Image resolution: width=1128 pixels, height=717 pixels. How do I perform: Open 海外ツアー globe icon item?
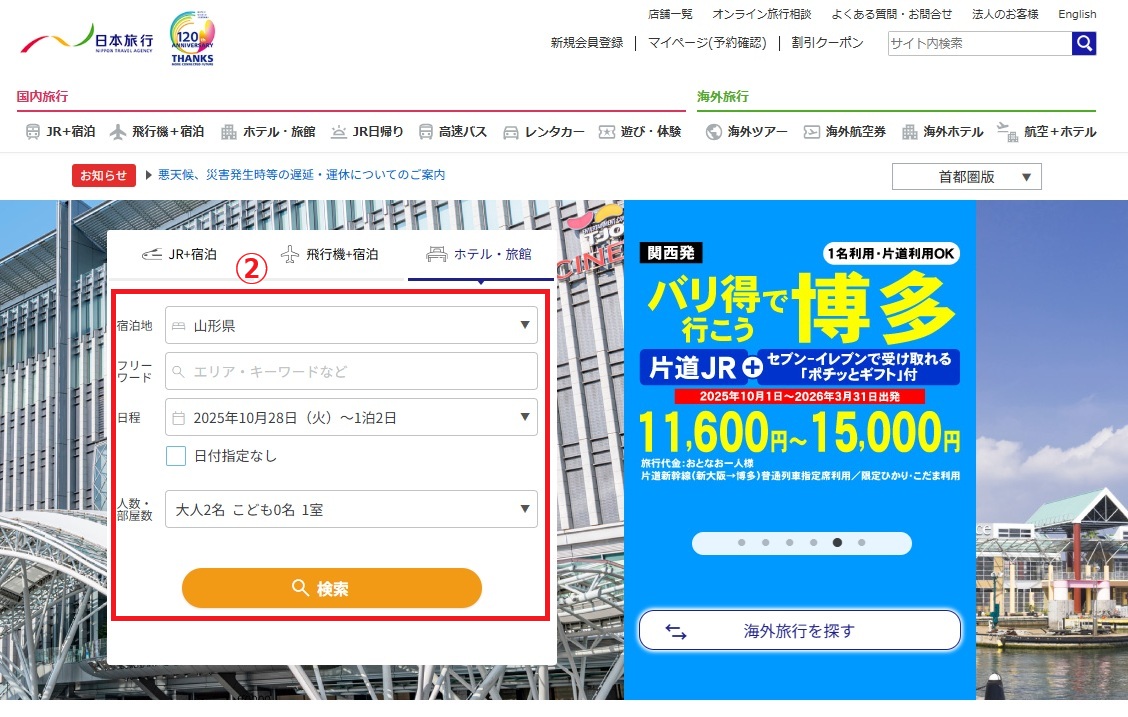[714, 132]
